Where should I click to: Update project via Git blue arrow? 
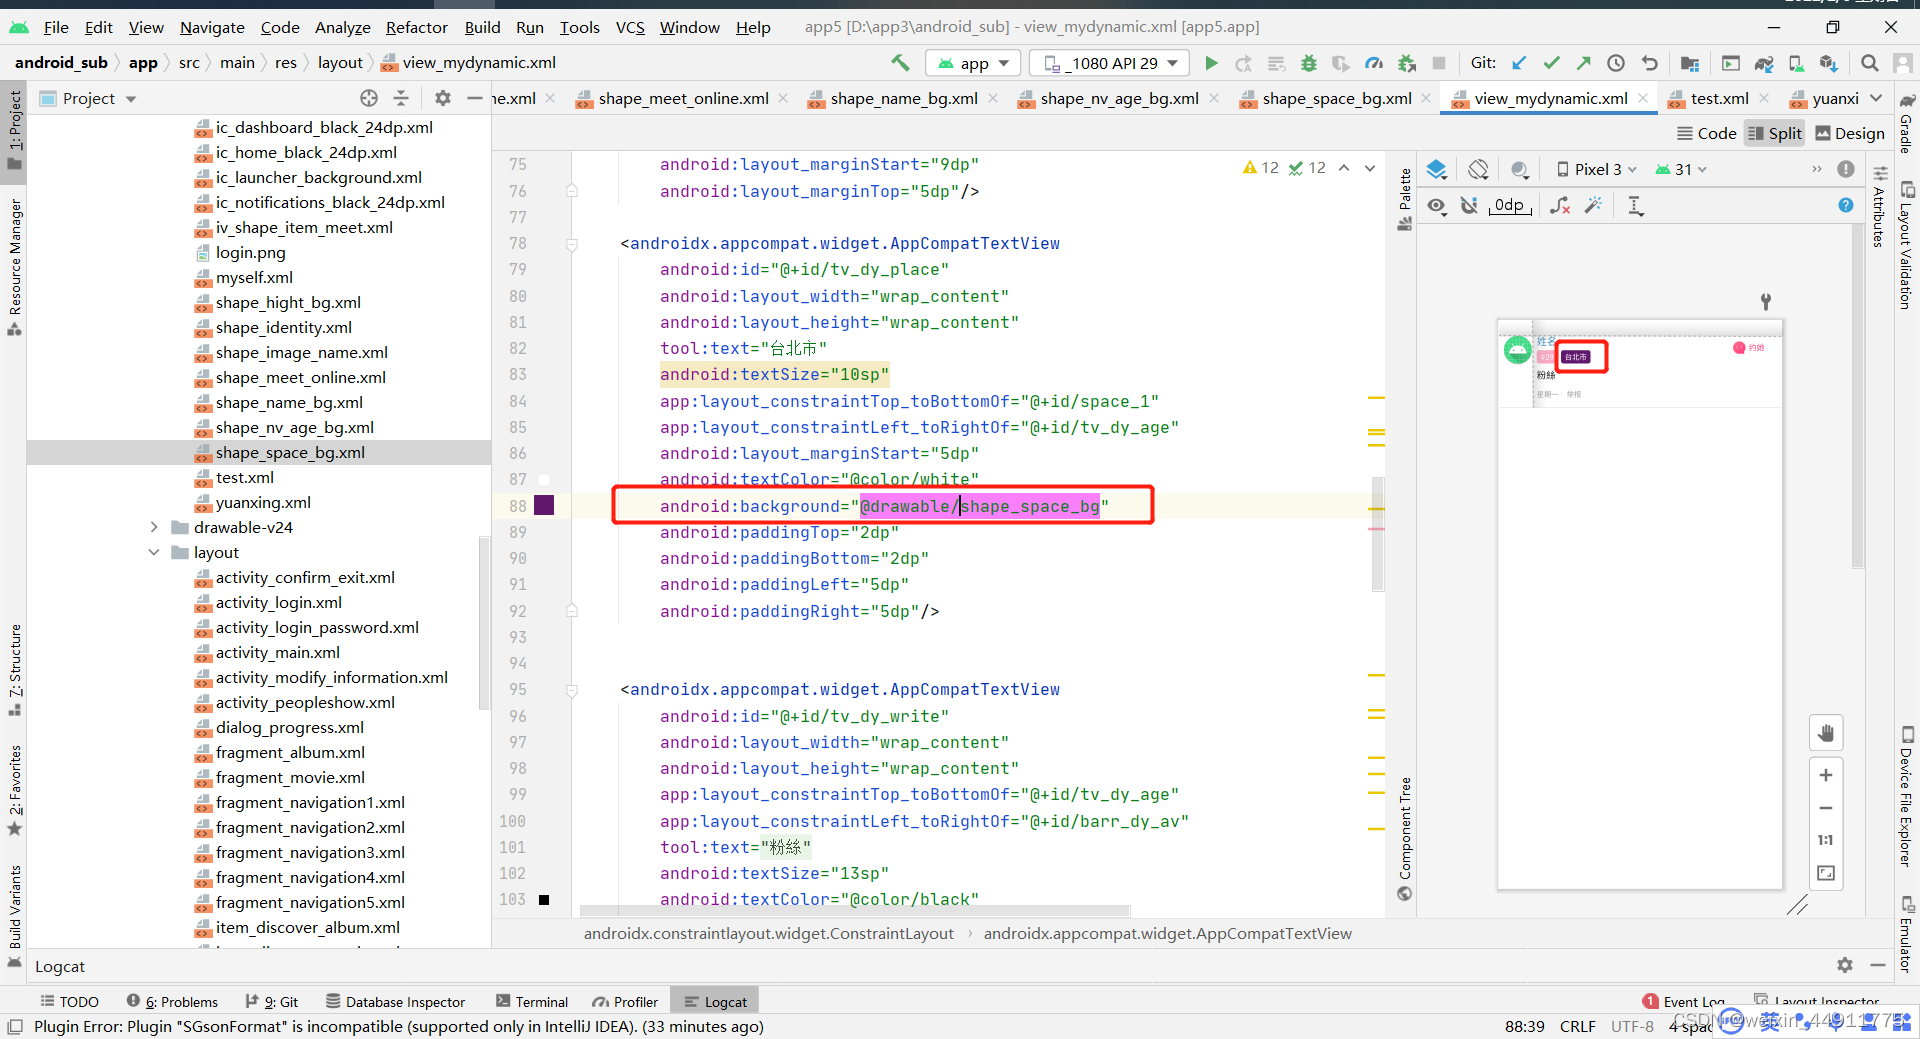(x=1519, y=63)
